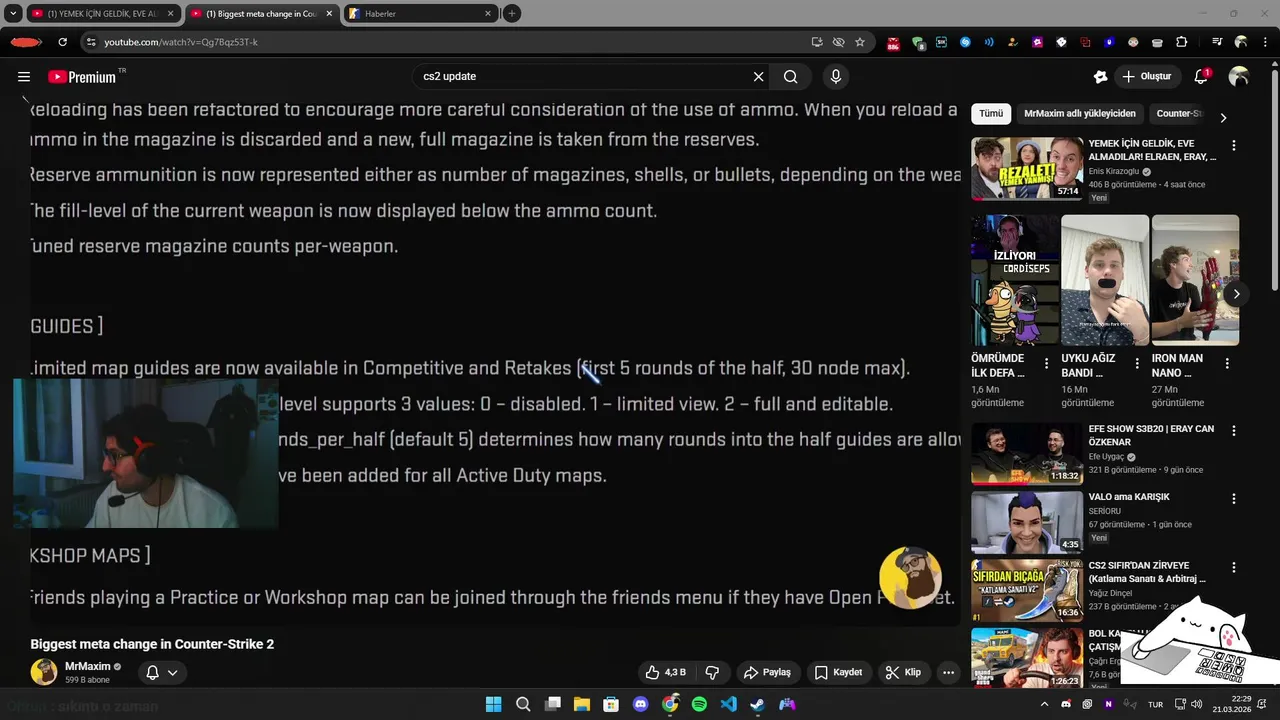Start voice search with microphone

click(836, 77)
